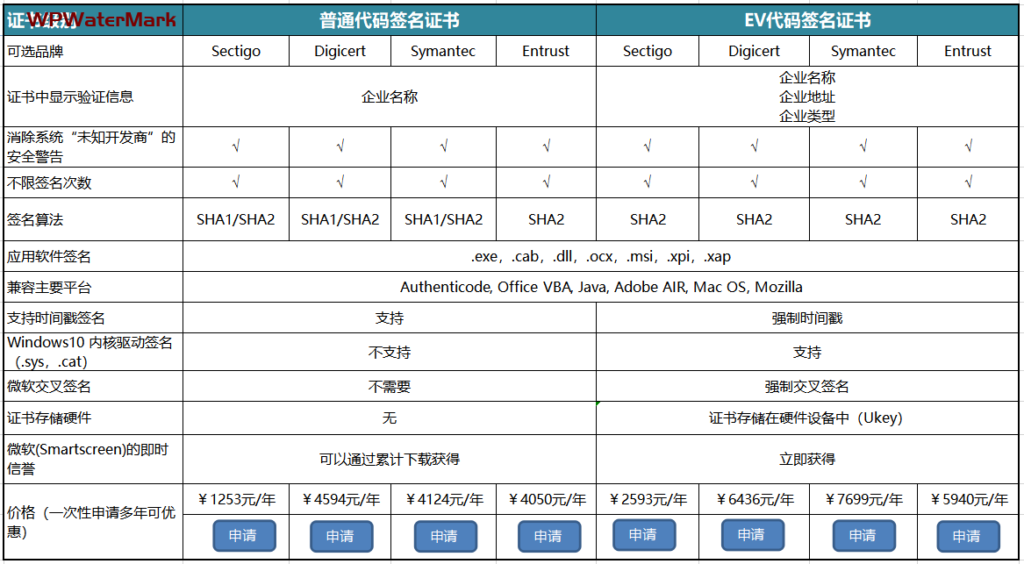
Task: Click 支持 in Windows10 内核驱动签名 row
Action: [x=807, y=352]
